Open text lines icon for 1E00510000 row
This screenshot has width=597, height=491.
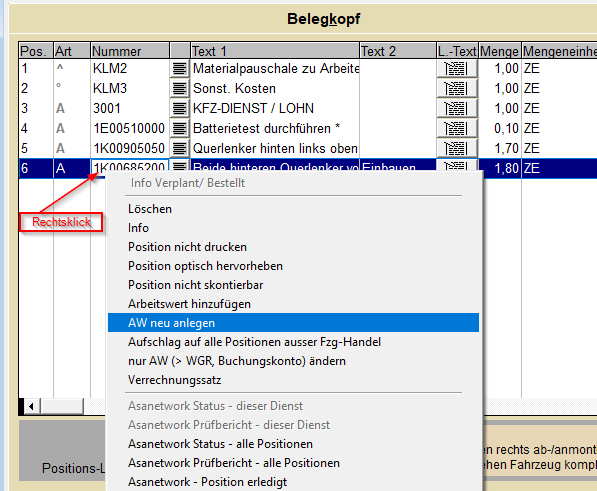[x=180, y=128]
